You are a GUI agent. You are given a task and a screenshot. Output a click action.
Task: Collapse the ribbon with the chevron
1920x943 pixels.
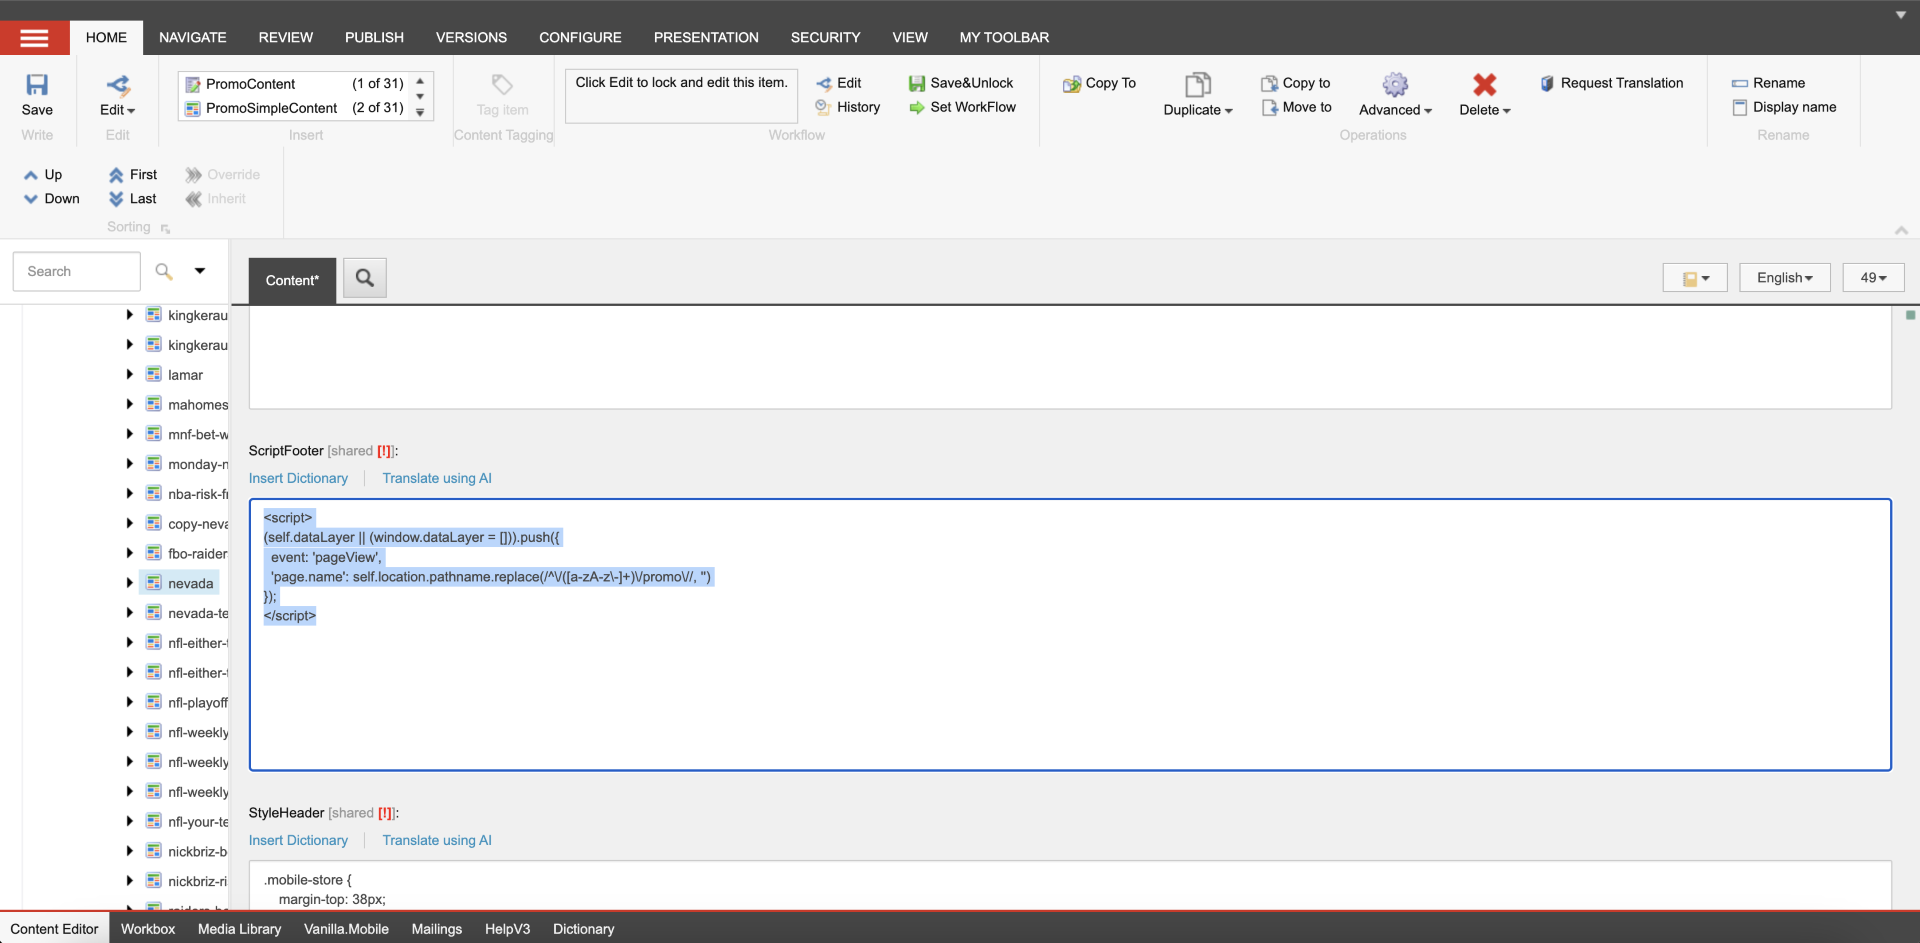[1901, 230]
